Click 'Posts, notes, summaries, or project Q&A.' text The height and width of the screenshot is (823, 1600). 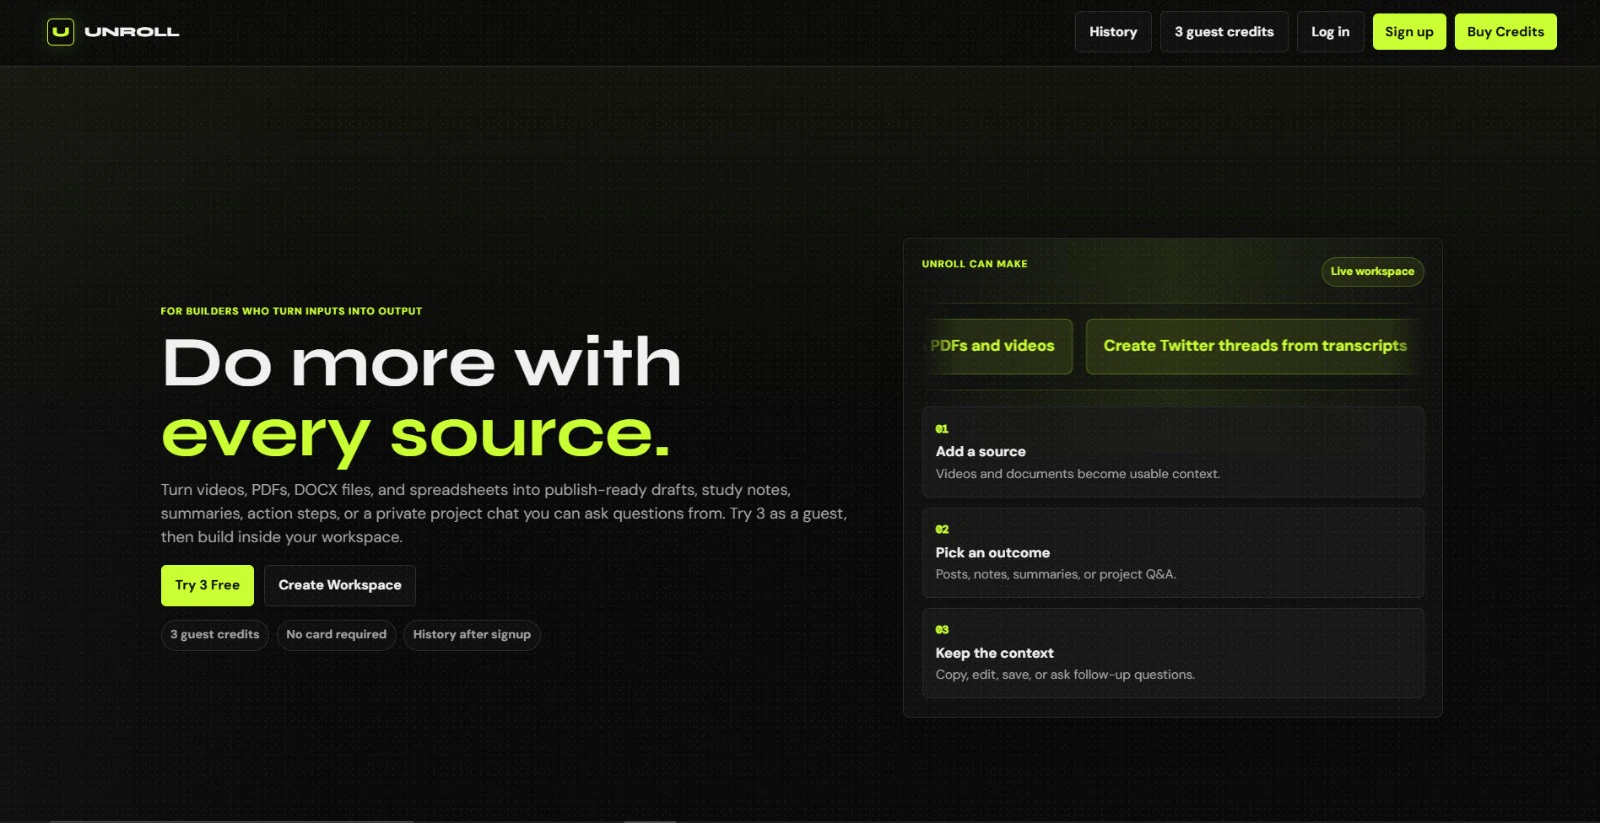tap(1055, 575)
